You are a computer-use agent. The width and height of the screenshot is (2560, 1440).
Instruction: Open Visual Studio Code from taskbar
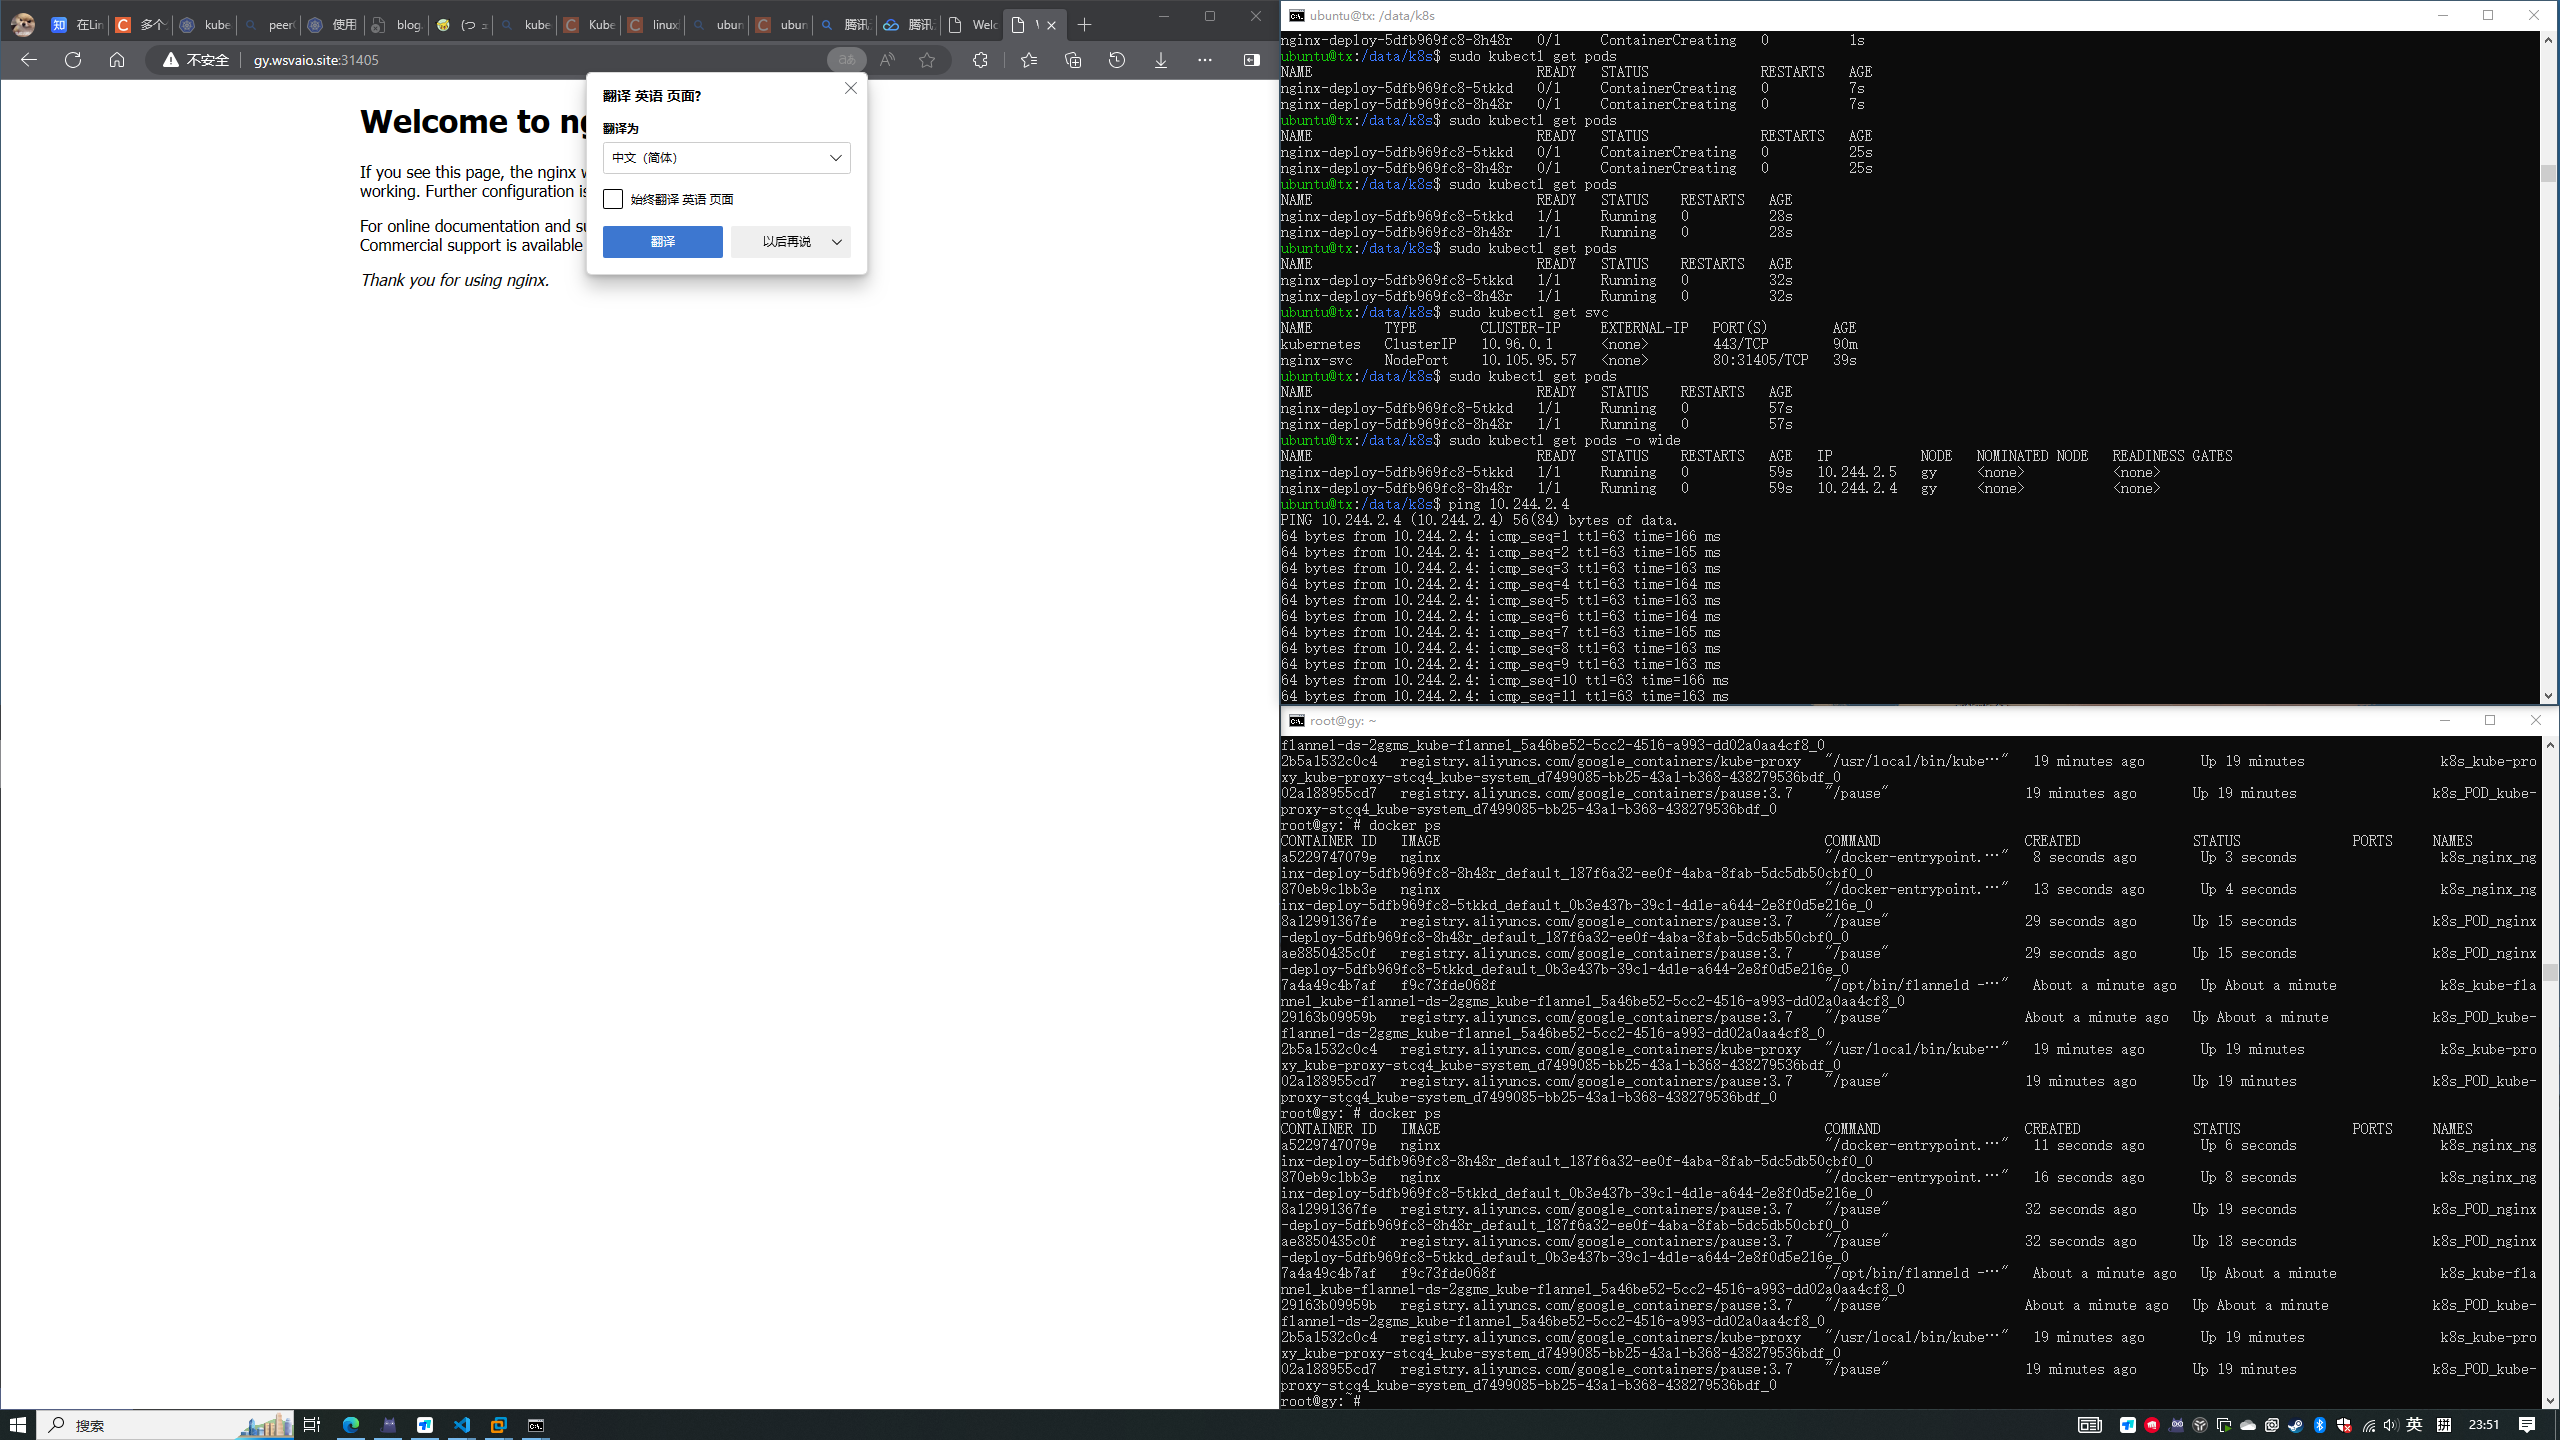pyautogui.click(x=462, y=1425)
